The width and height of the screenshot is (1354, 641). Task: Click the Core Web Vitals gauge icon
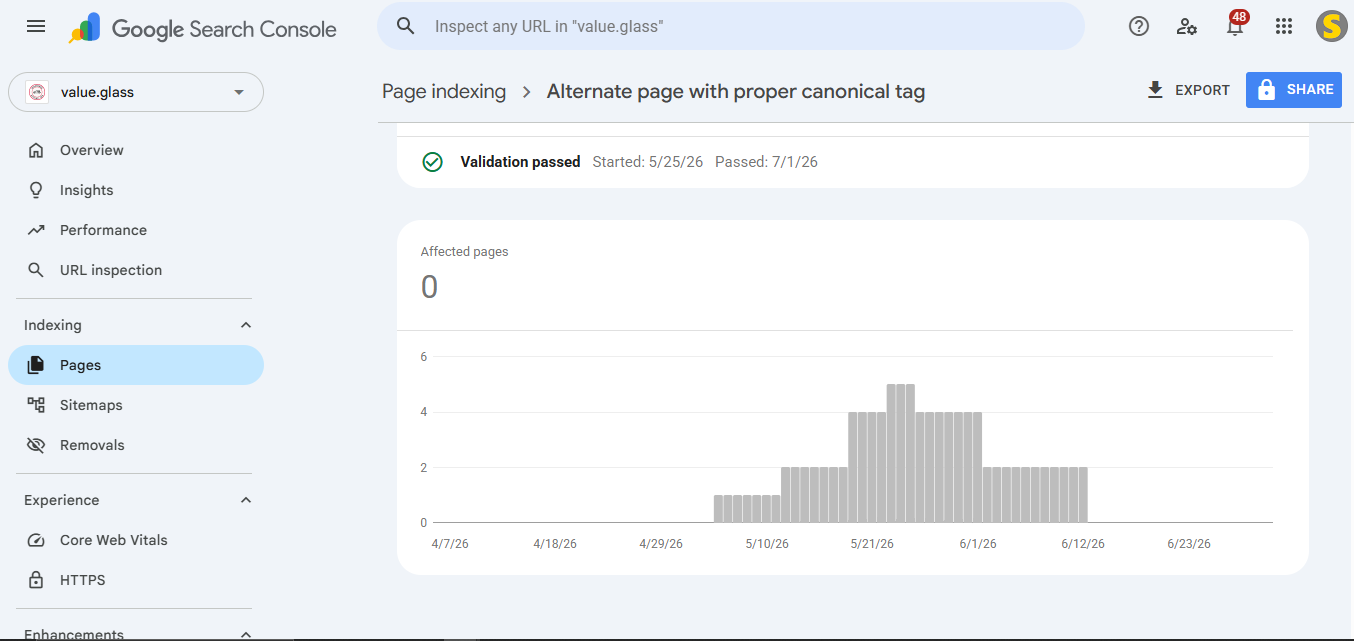pos(36,540)
